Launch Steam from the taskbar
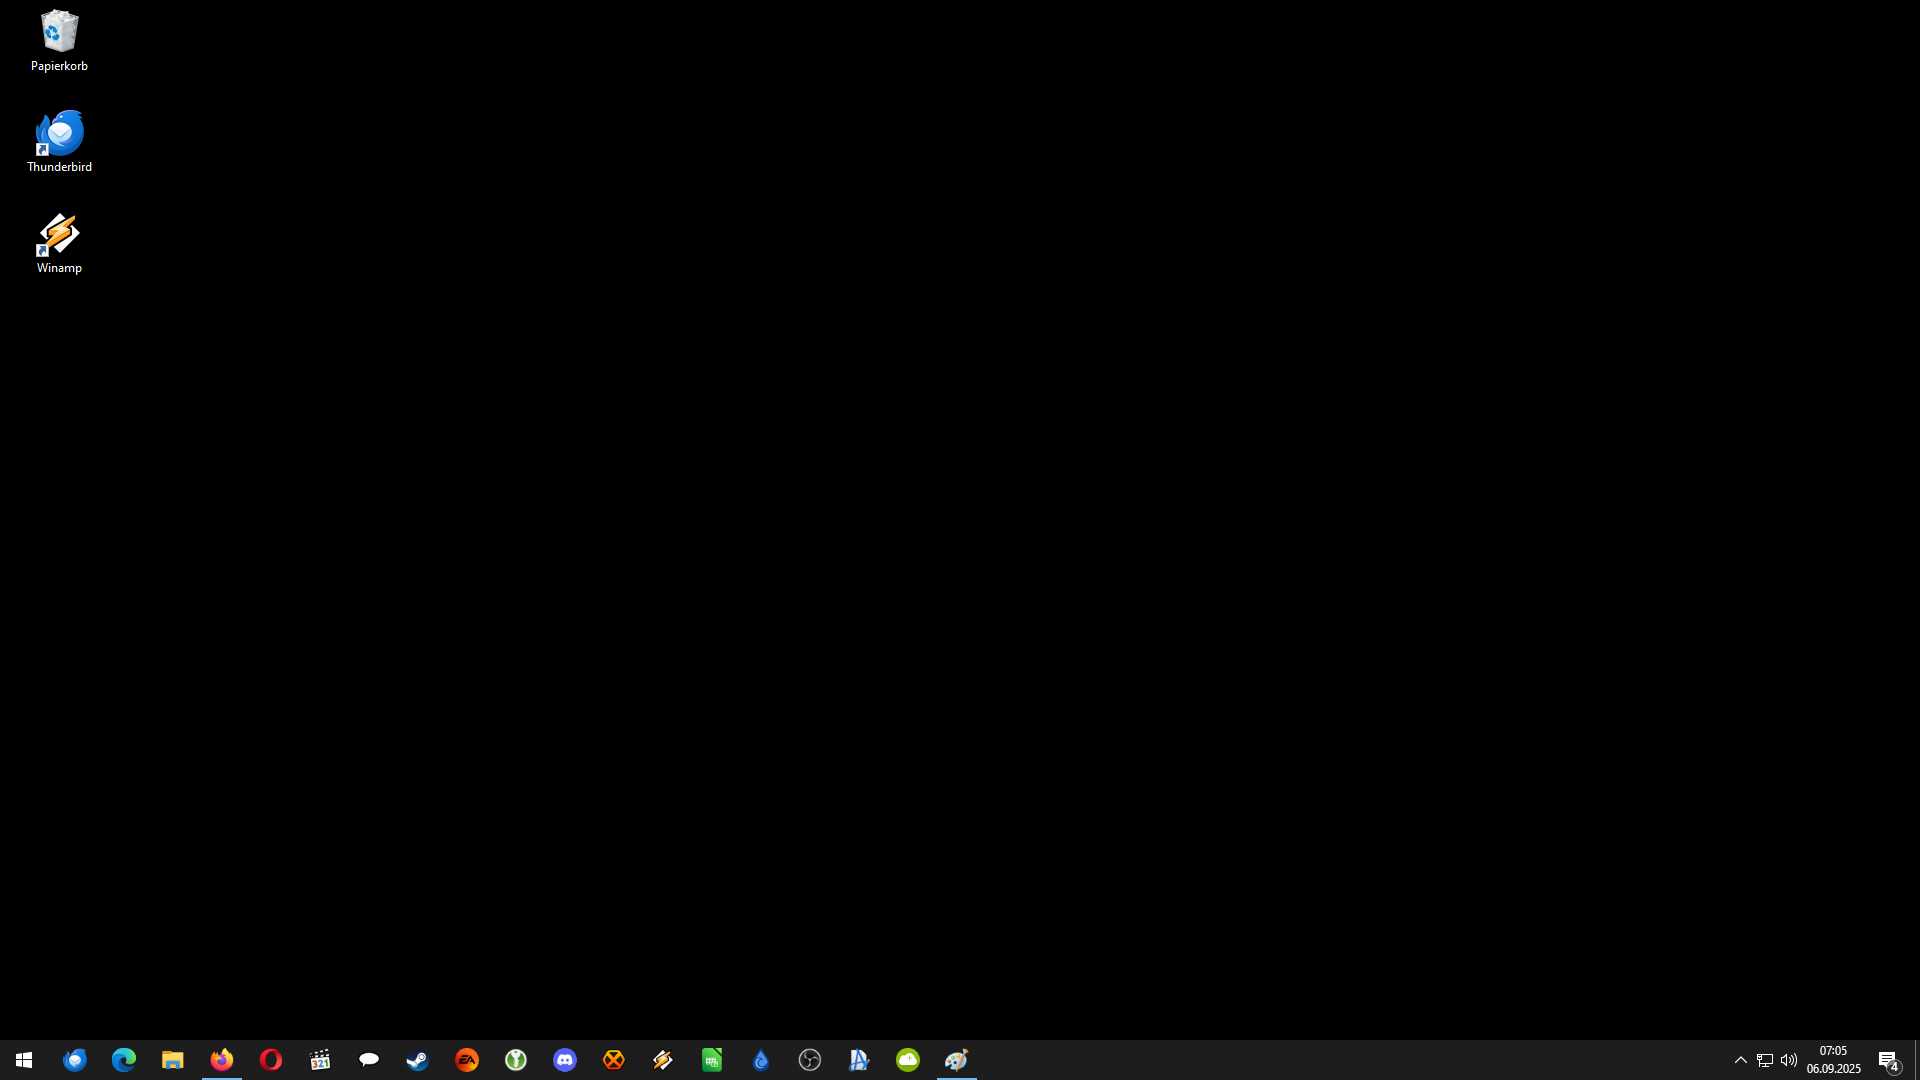The width and height of the screenshot is (1920, 1080). tap(418, 1060)
